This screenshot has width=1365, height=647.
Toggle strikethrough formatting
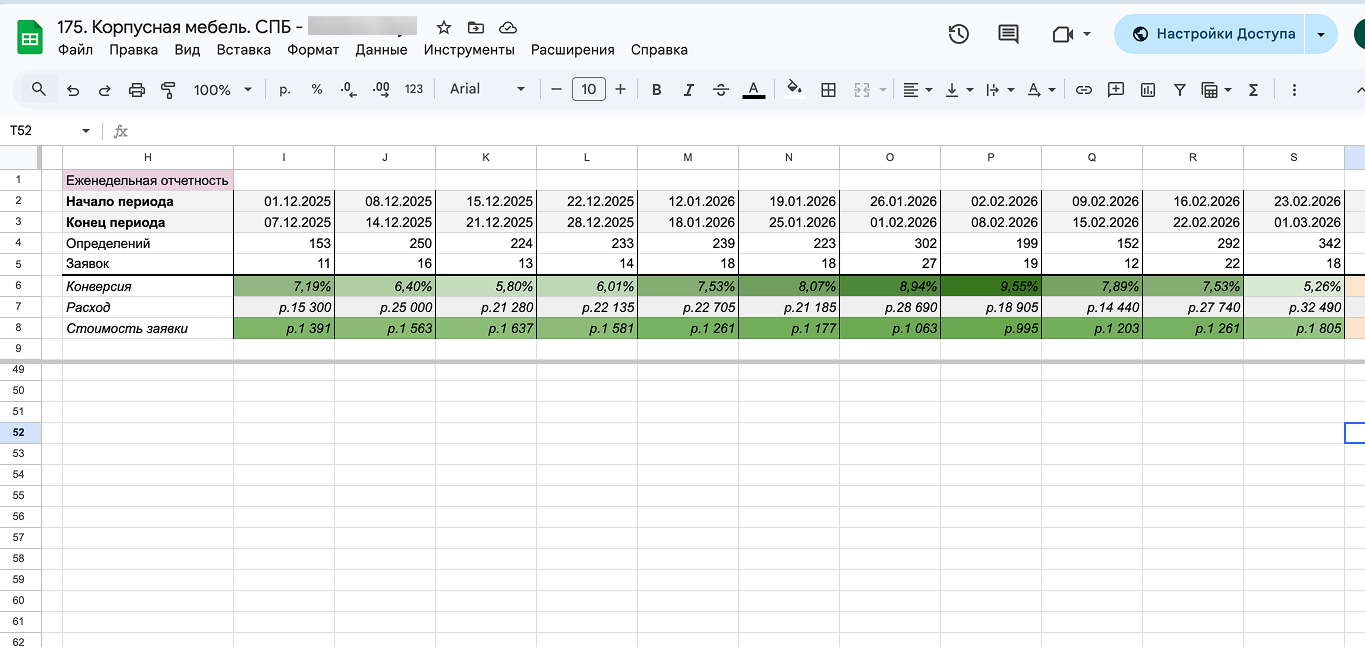point(721,90)
